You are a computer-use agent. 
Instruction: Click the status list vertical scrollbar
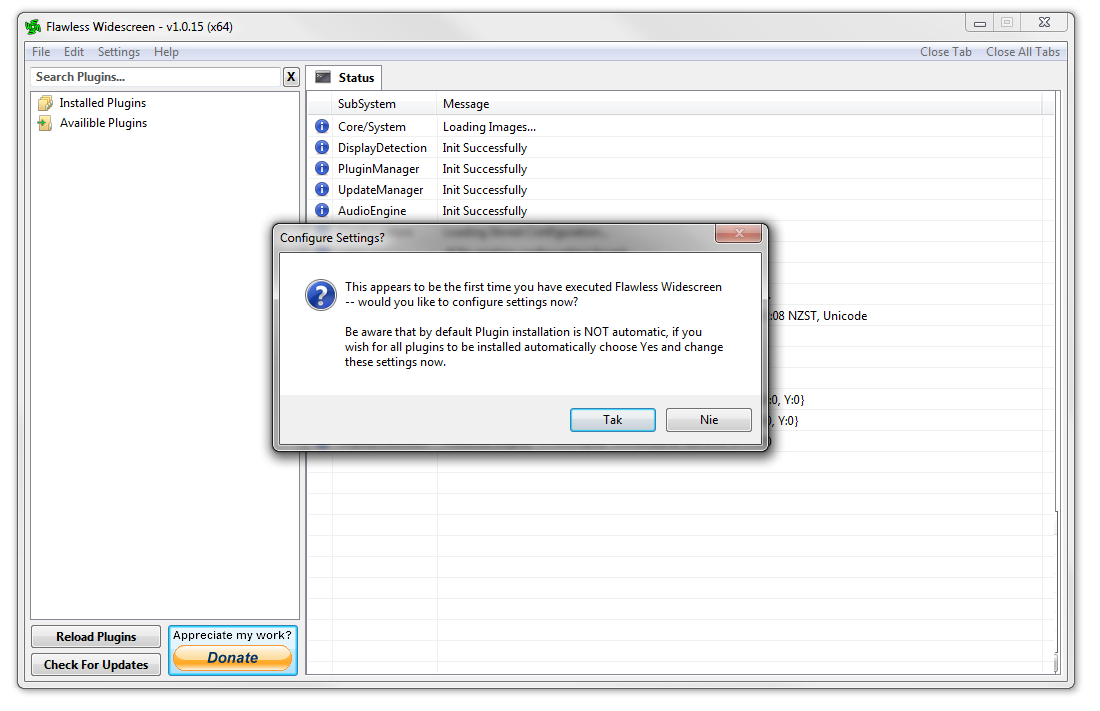click(1057, 383)
